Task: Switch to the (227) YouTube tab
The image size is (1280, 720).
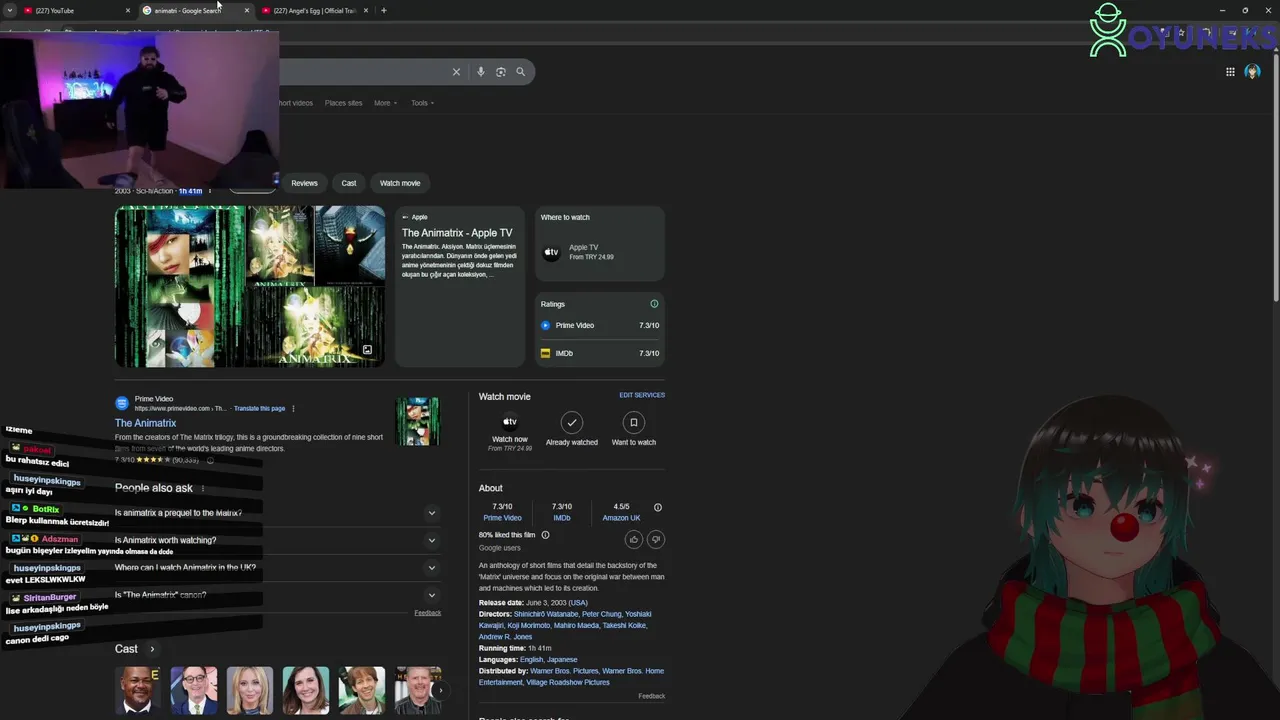Action: click(x=70, y=10)
